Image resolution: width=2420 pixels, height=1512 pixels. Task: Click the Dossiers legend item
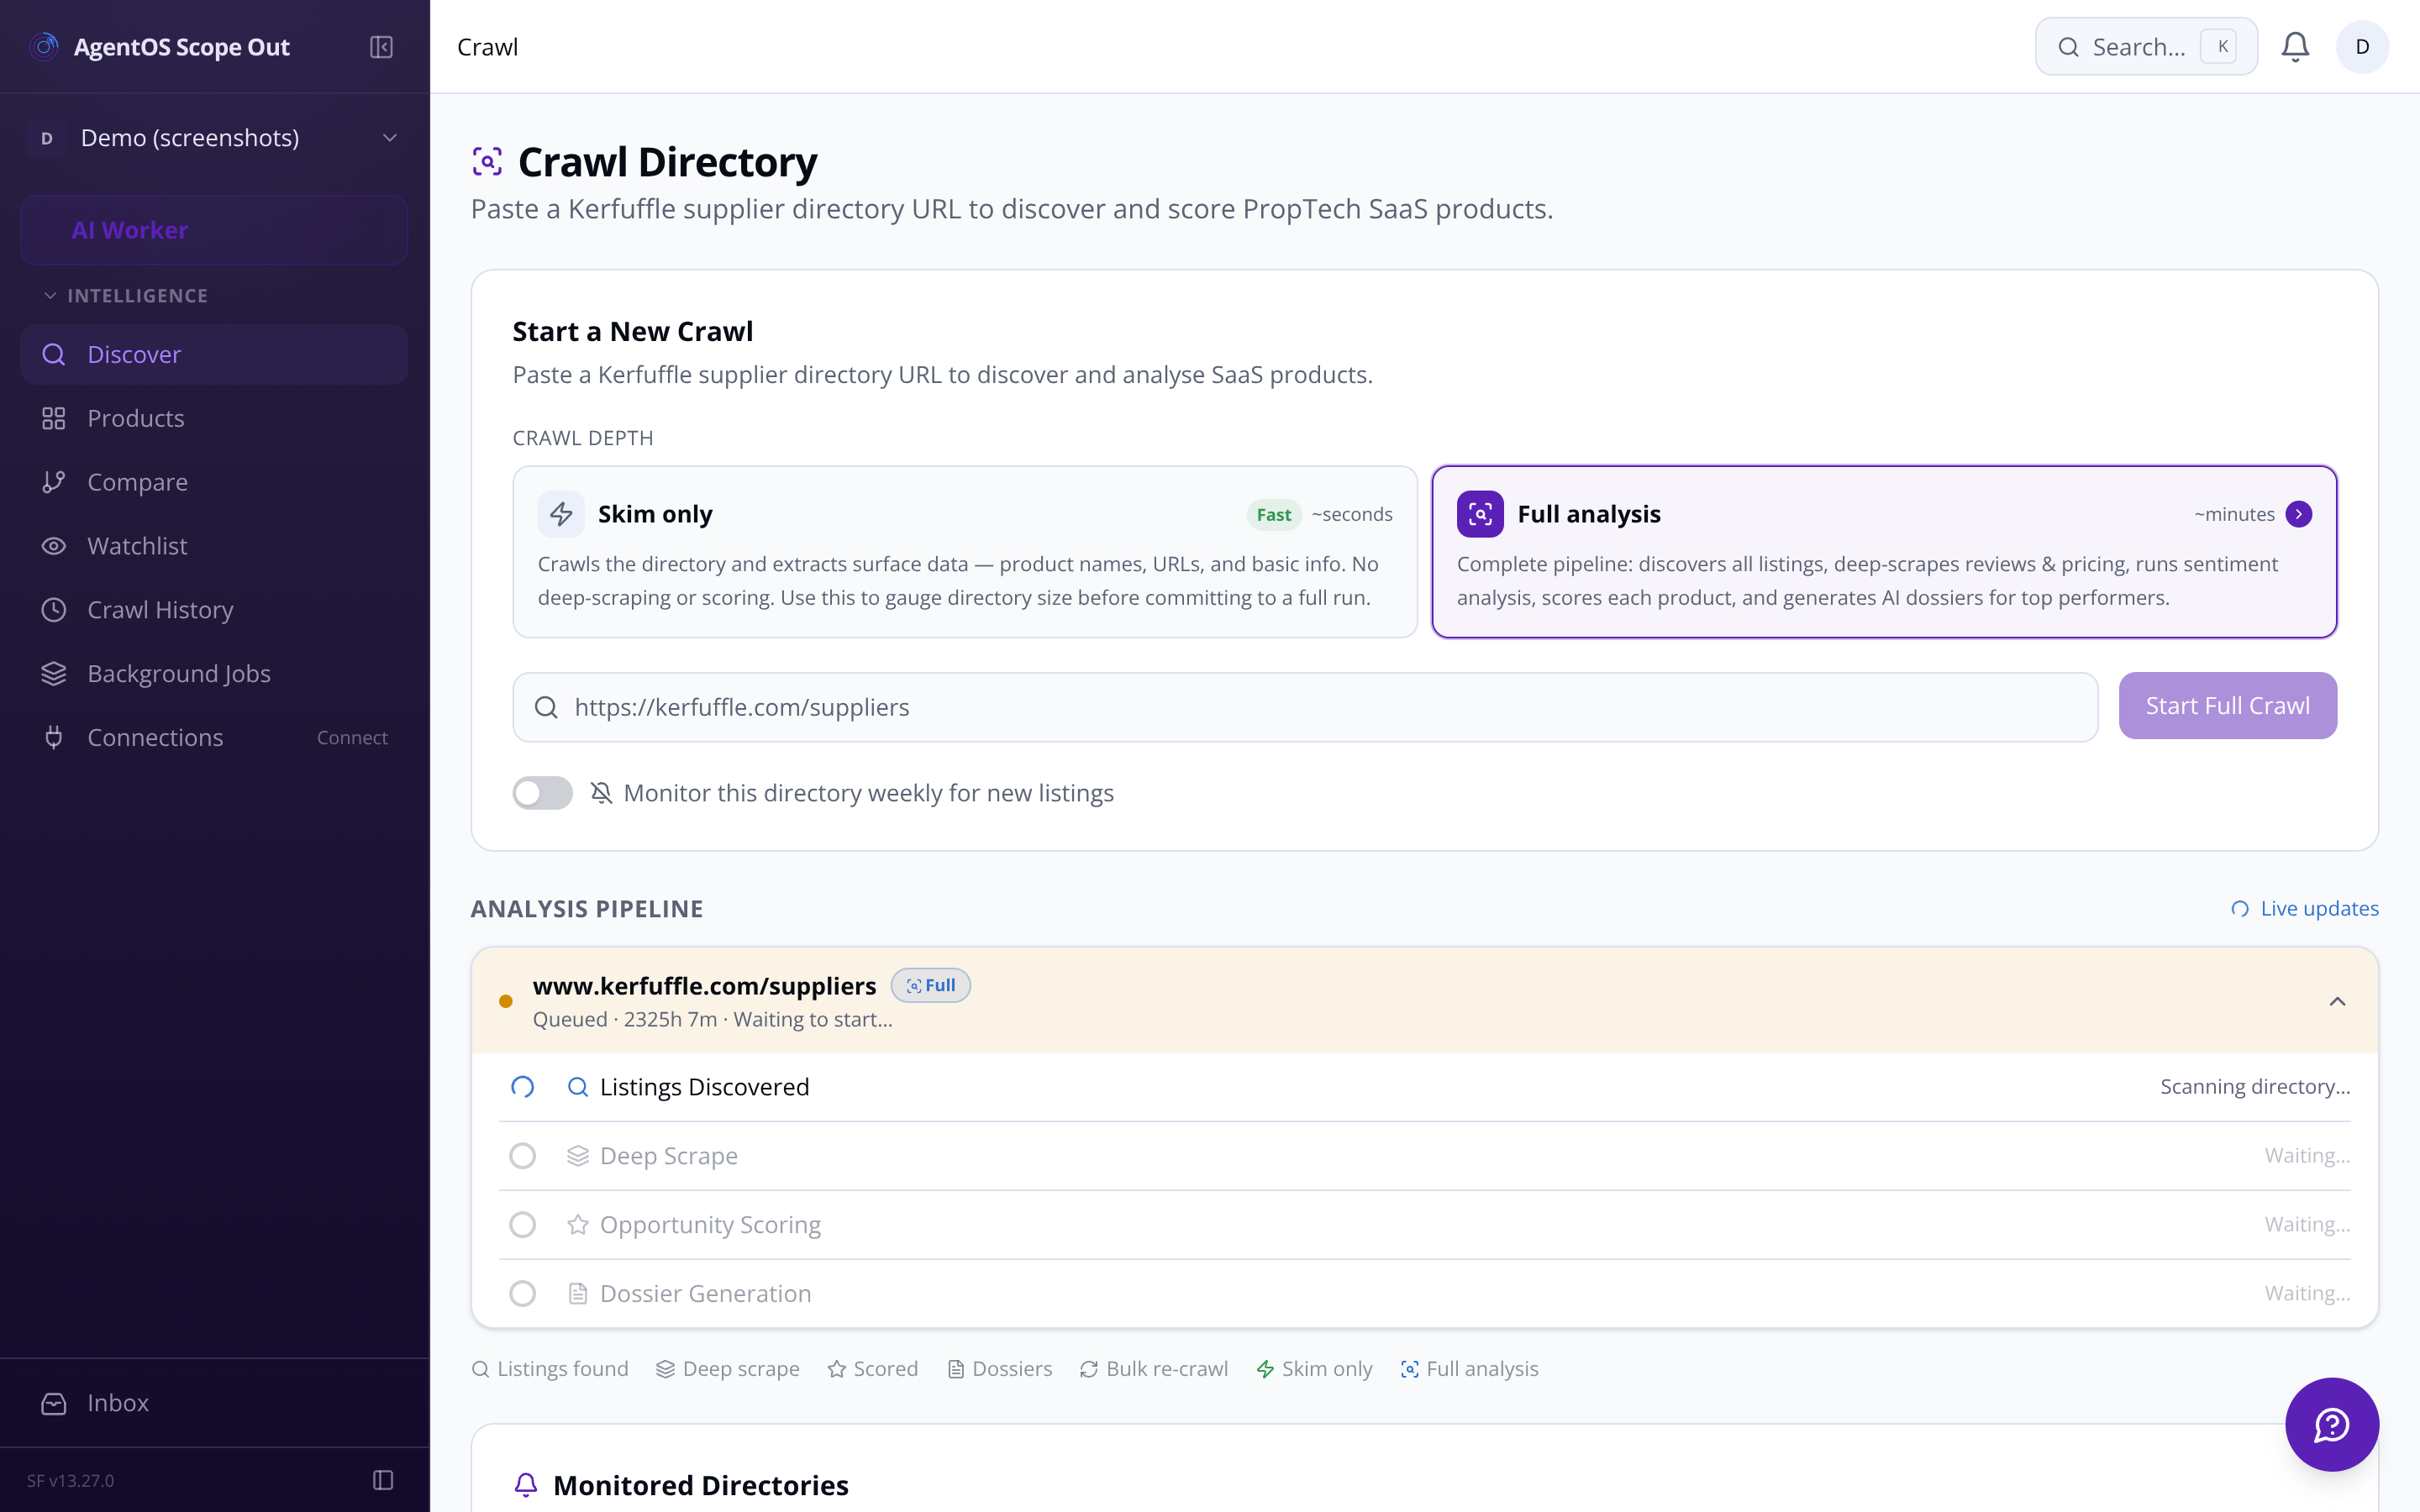click(x=999, y=1369)
